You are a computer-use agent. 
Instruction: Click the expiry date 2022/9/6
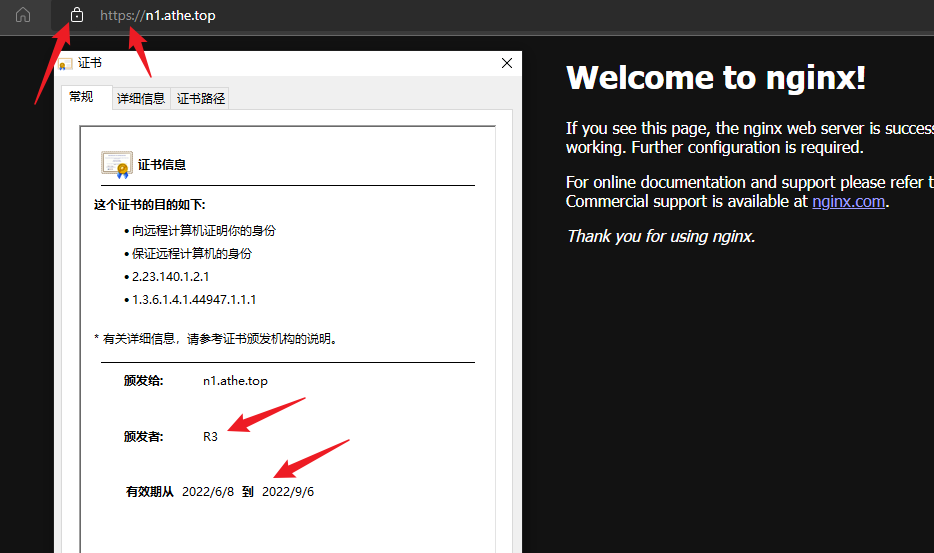point(288,492)
